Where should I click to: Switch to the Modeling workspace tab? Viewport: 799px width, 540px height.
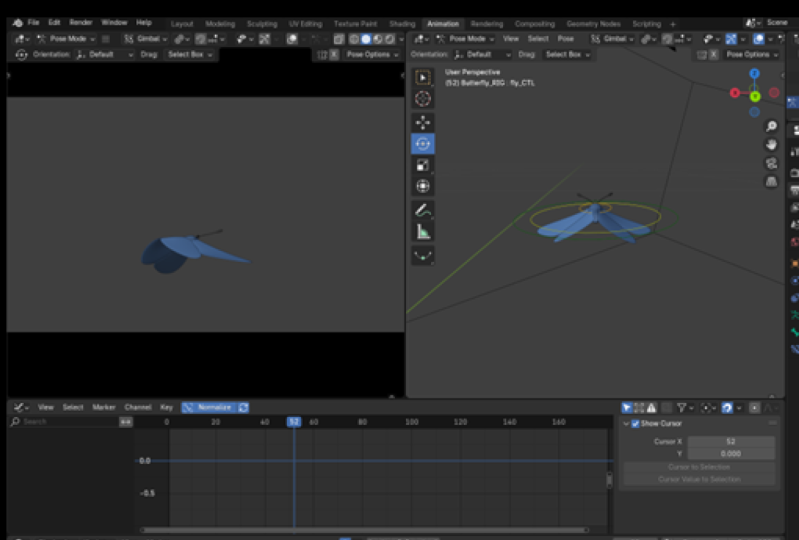coord(220,24)
